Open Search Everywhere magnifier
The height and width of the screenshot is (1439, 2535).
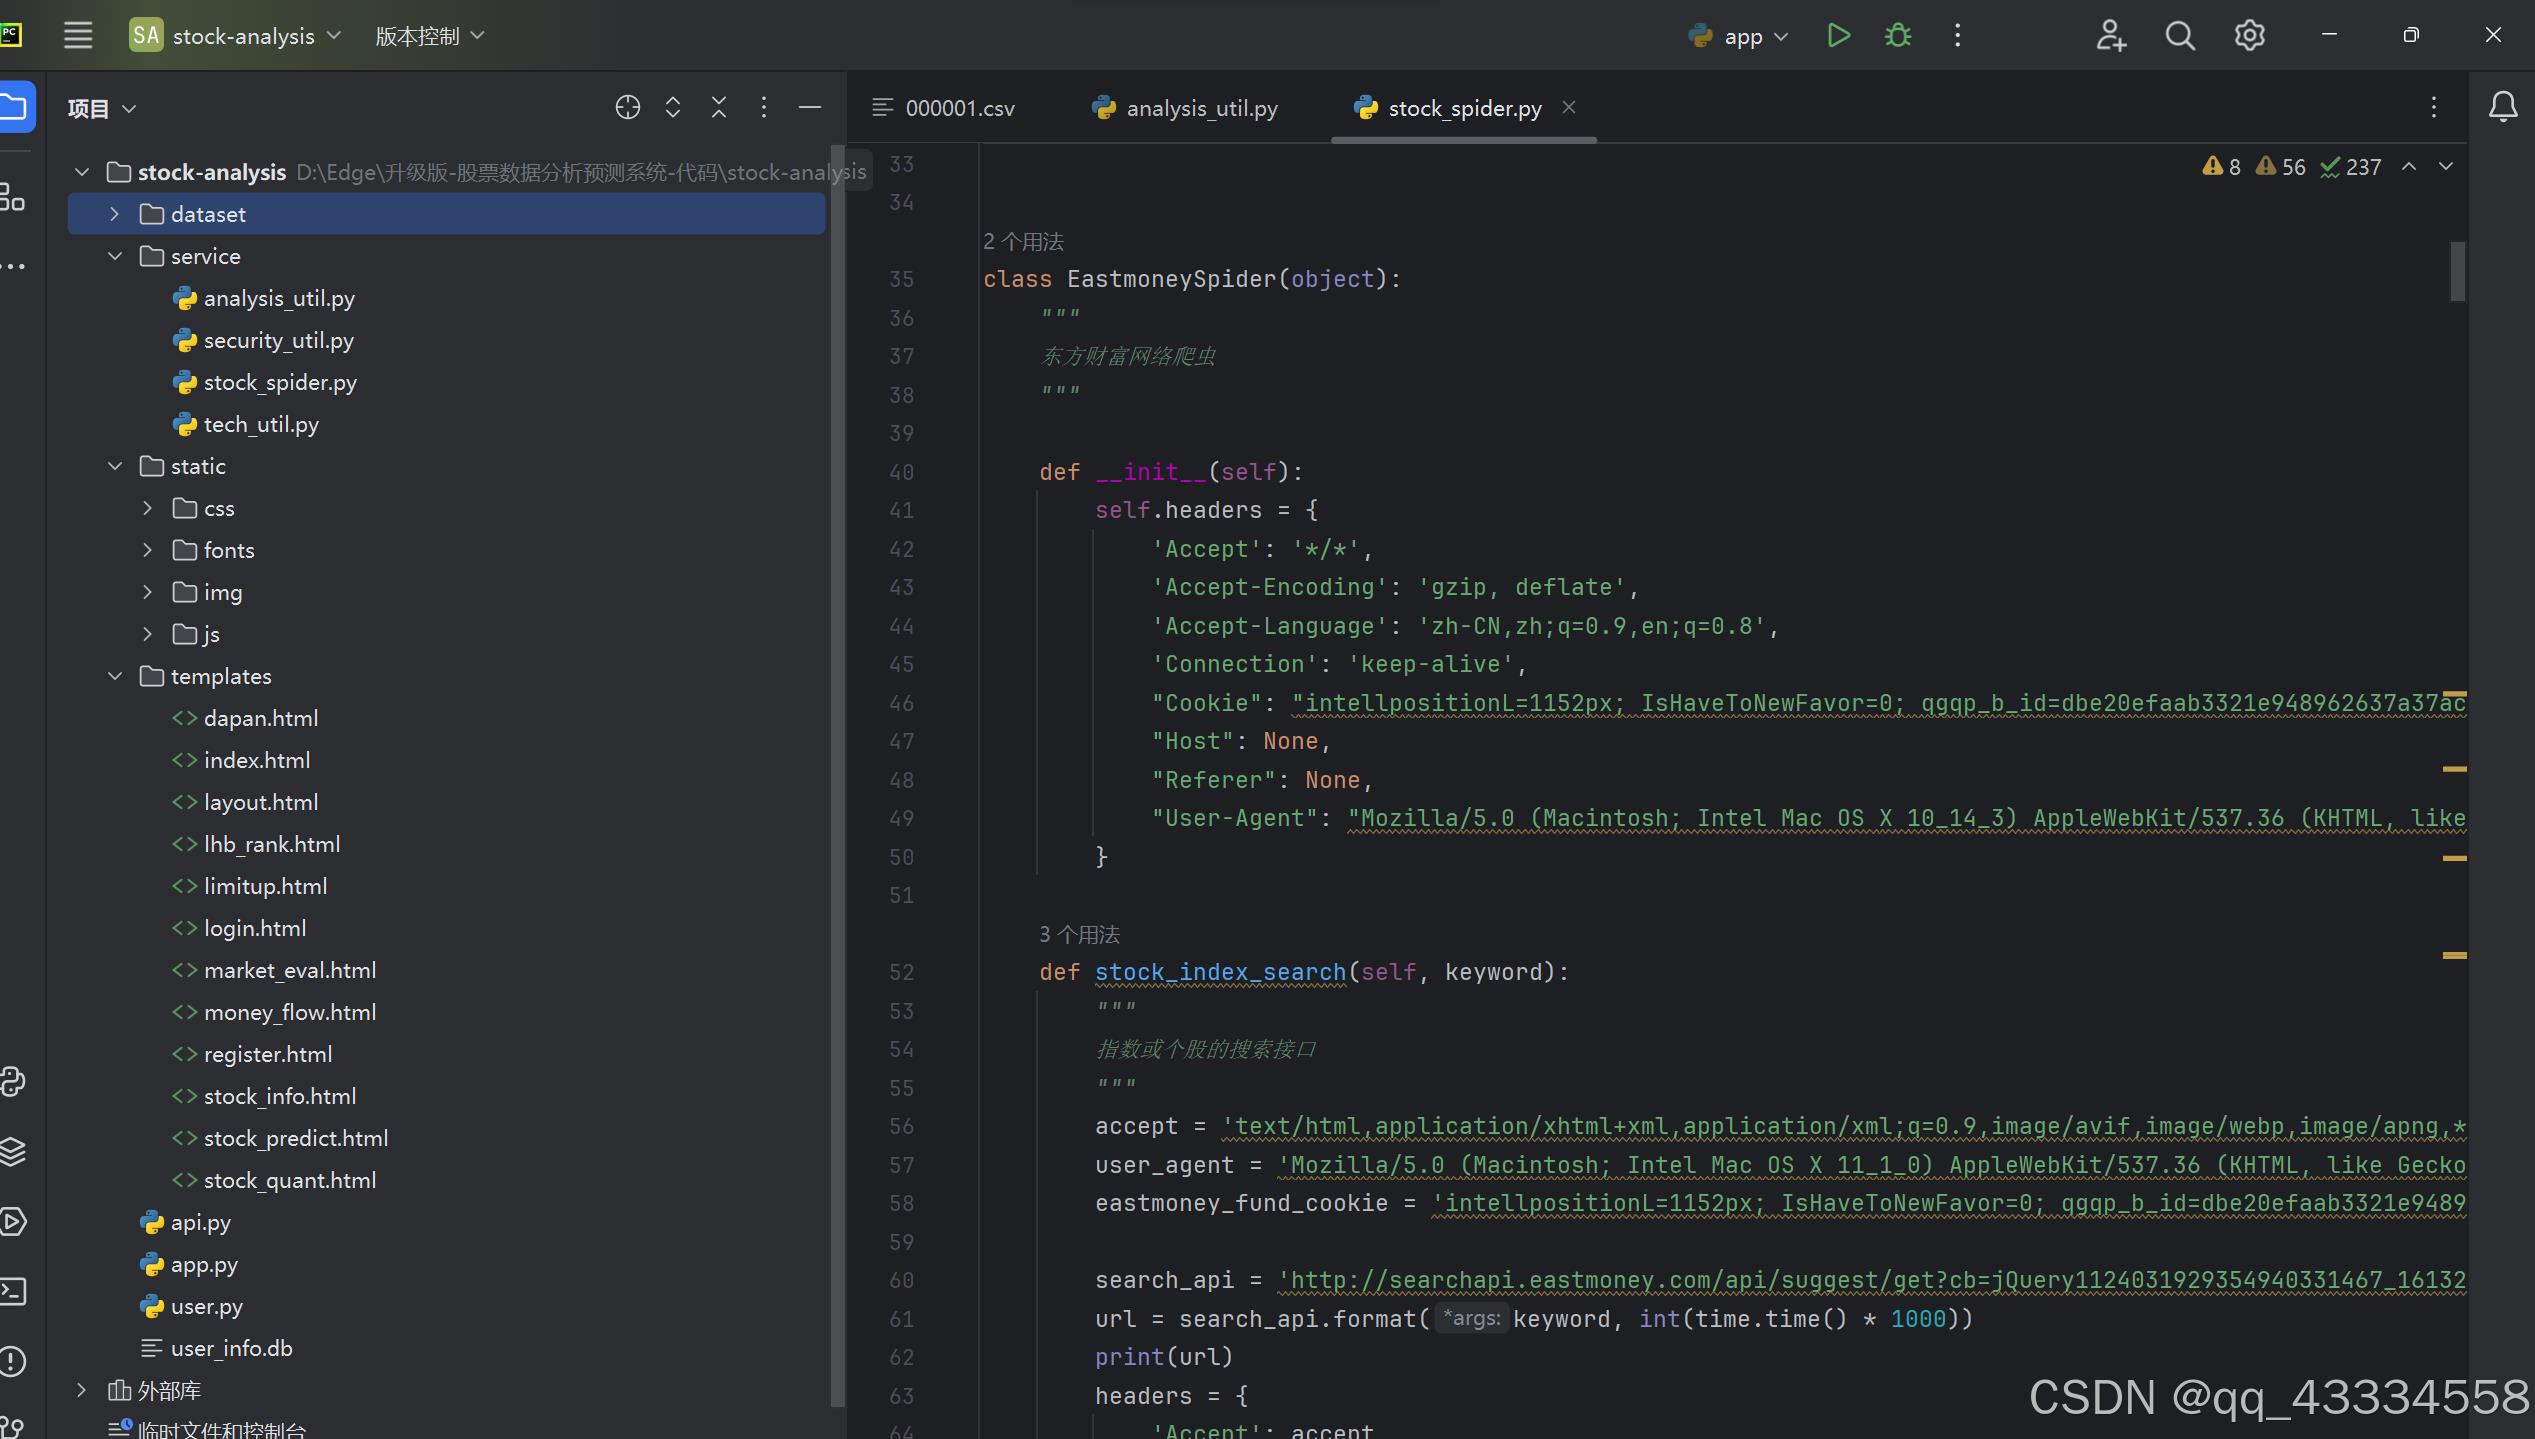pyautogui.click(x=2180, y=36)
